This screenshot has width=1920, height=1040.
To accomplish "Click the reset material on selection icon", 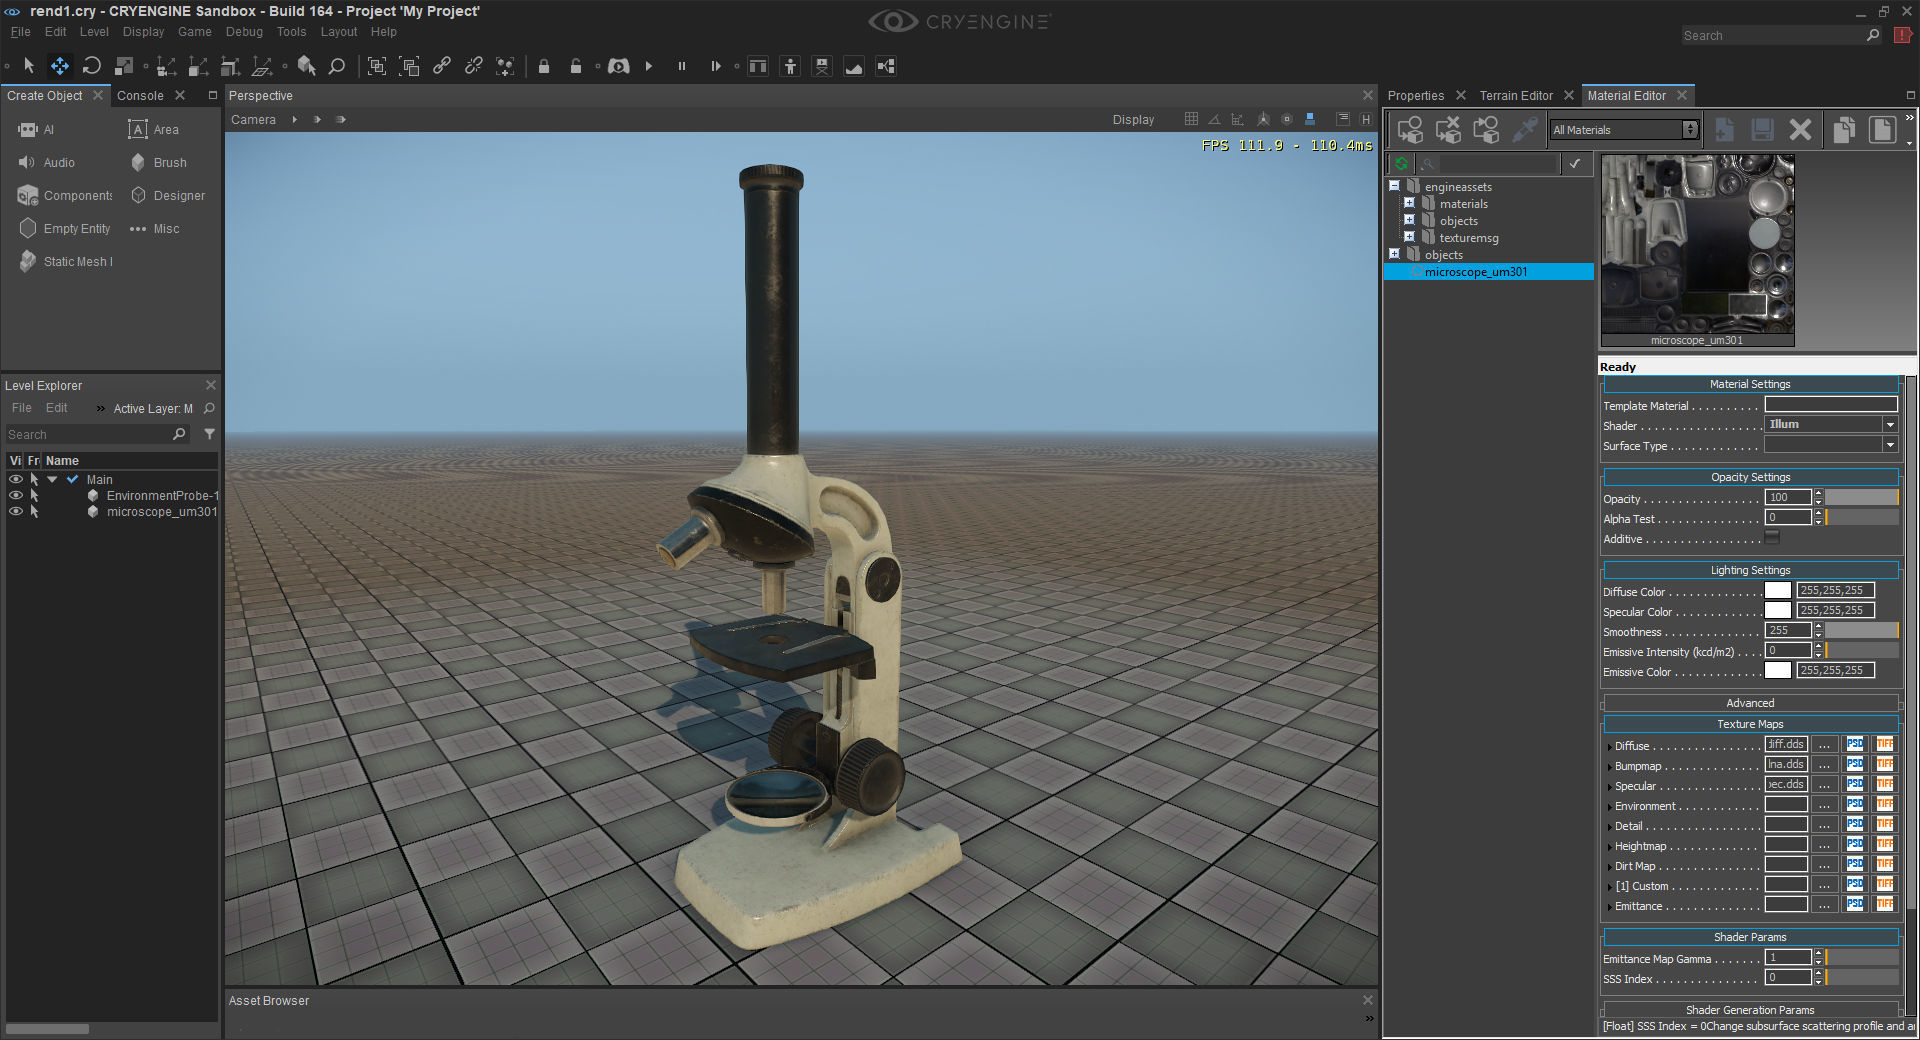I will pyautogui.click(x=1448, y=130).
